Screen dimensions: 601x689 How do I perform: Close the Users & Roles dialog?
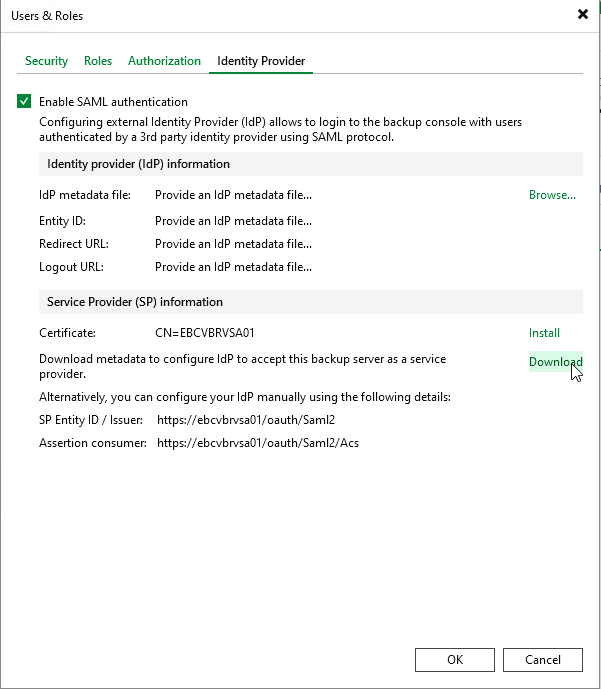point(583,15)
